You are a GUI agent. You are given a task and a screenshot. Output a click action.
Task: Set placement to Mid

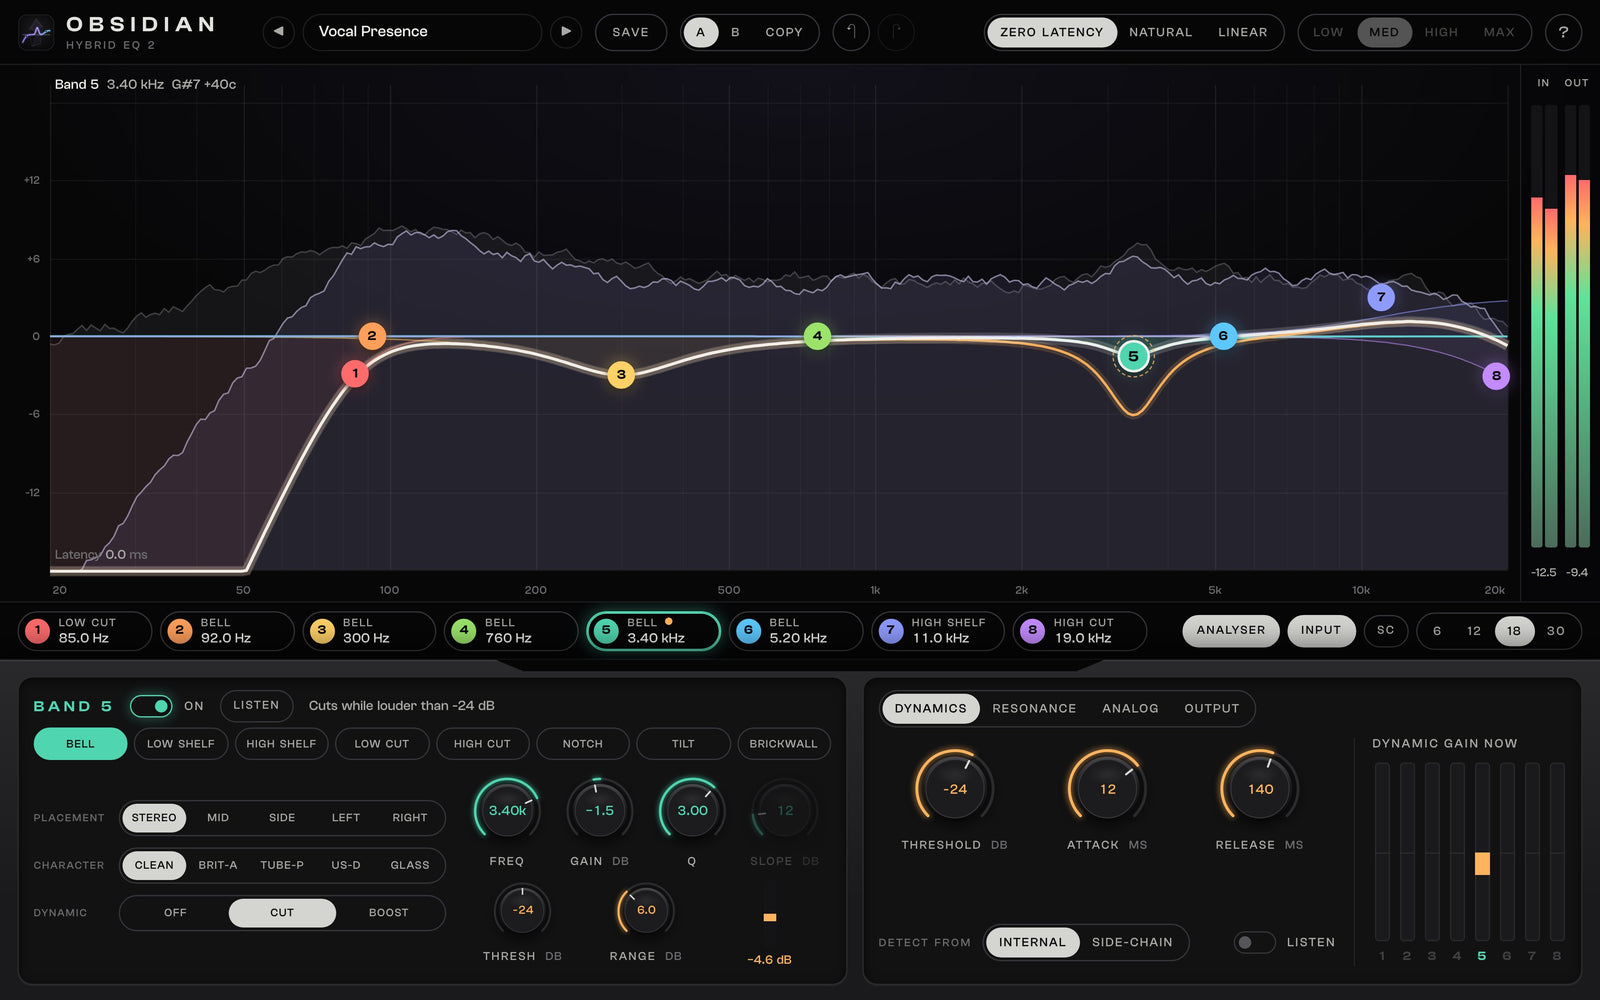(218, 818)
